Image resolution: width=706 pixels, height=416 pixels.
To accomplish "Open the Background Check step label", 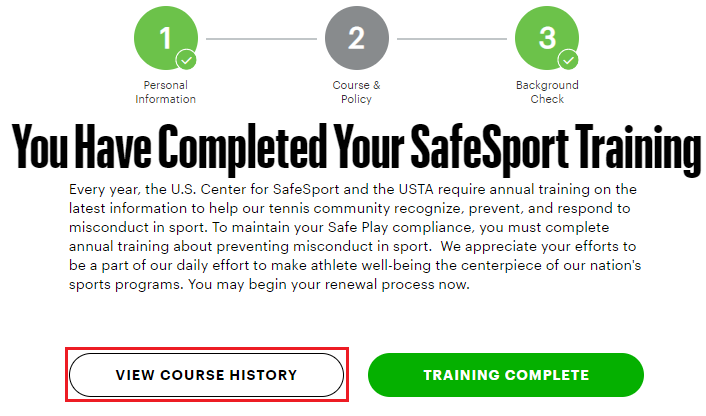I will [x=547, y=92].
